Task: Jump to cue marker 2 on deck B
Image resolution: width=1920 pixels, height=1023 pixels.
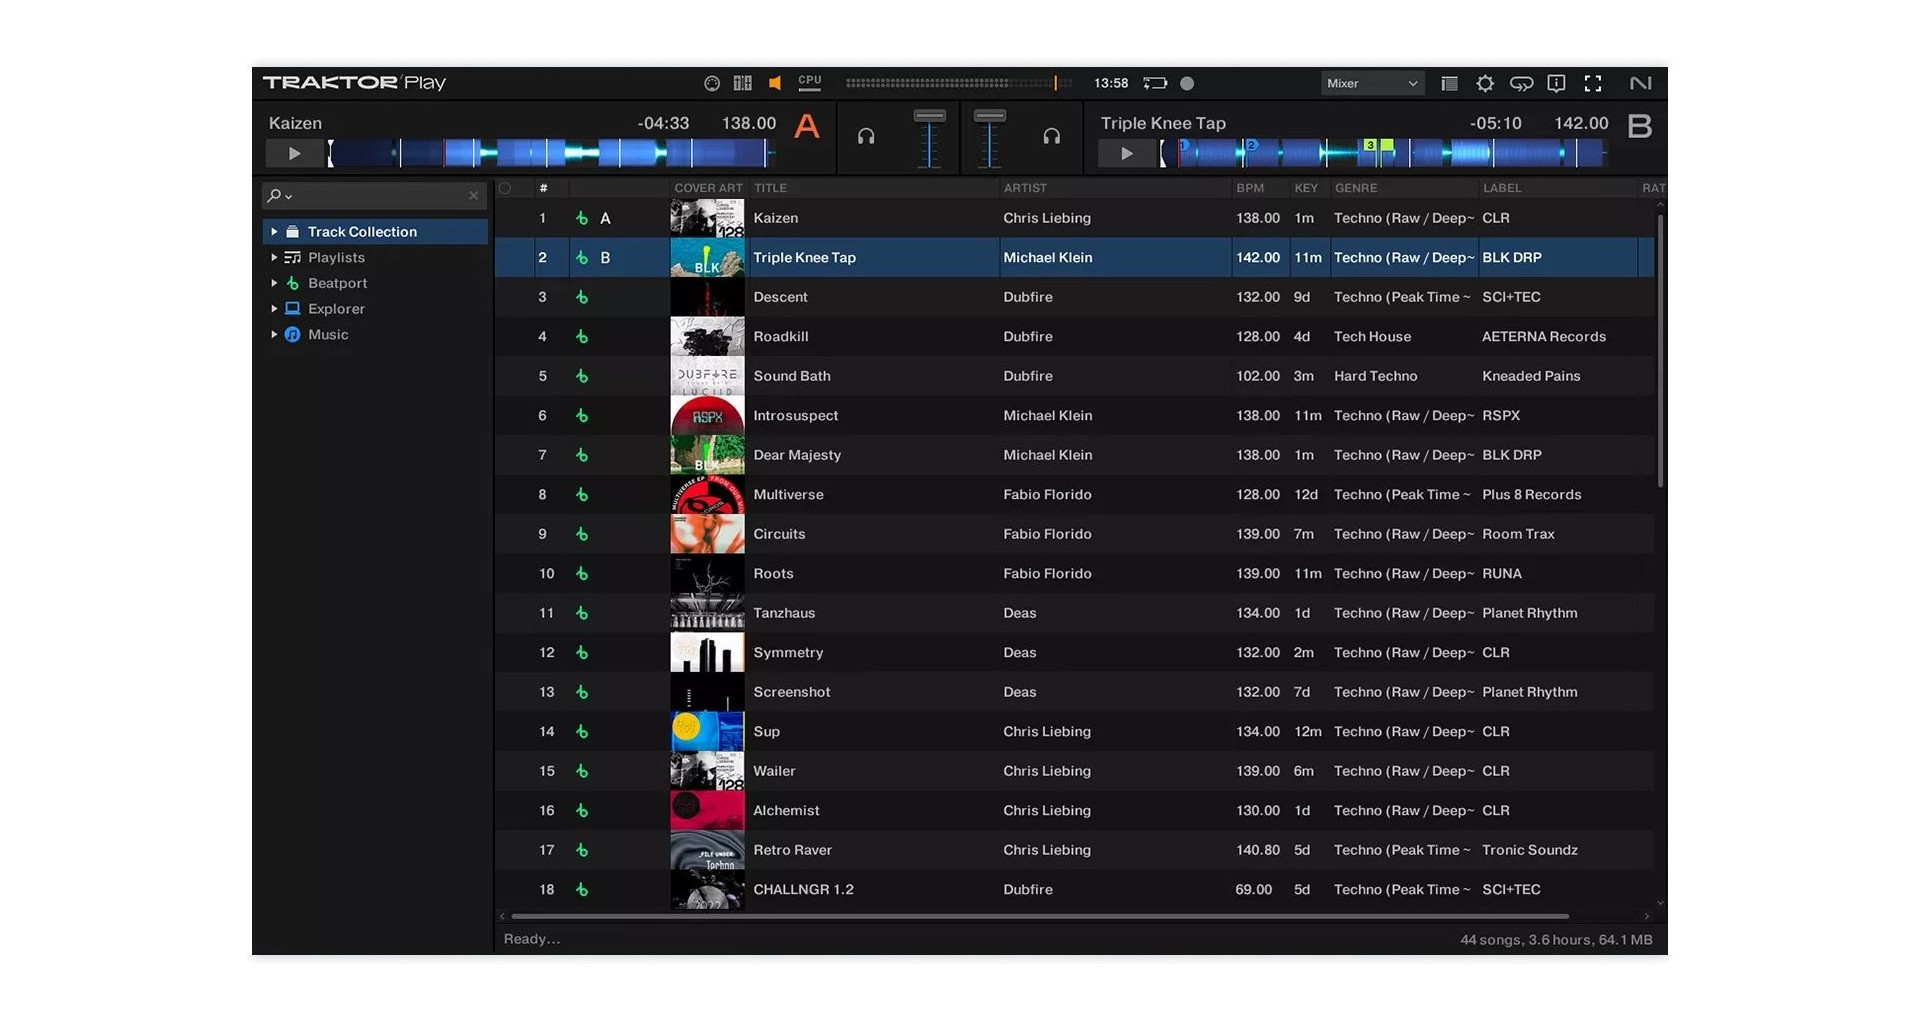Action: (1251, 146)
